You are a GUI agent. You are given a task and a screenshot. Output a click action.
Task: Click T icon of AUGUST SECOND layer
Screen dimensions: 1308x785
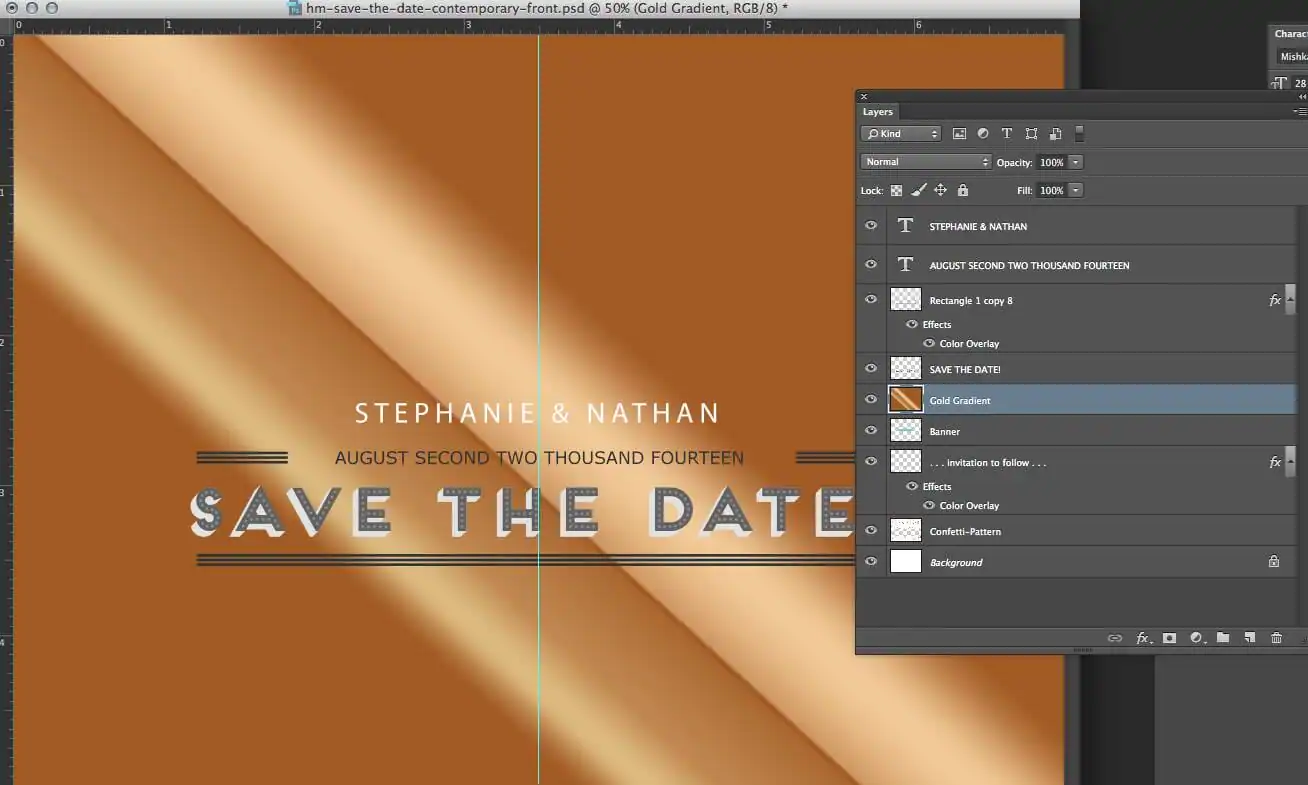click(x=905, y=264)
